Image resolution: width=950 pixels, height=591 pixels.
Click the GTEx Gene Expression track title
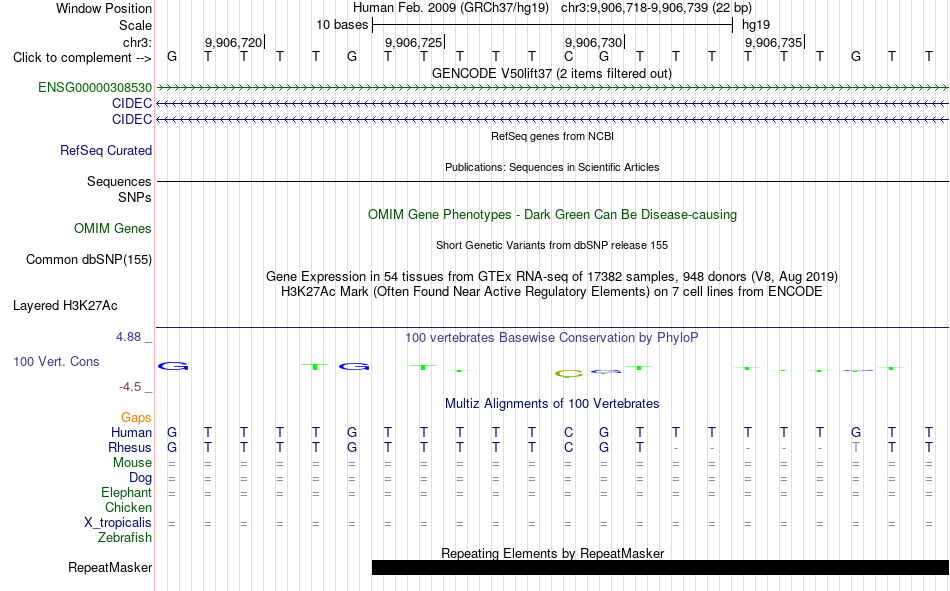pyautogui.click(x=552, y=276)
